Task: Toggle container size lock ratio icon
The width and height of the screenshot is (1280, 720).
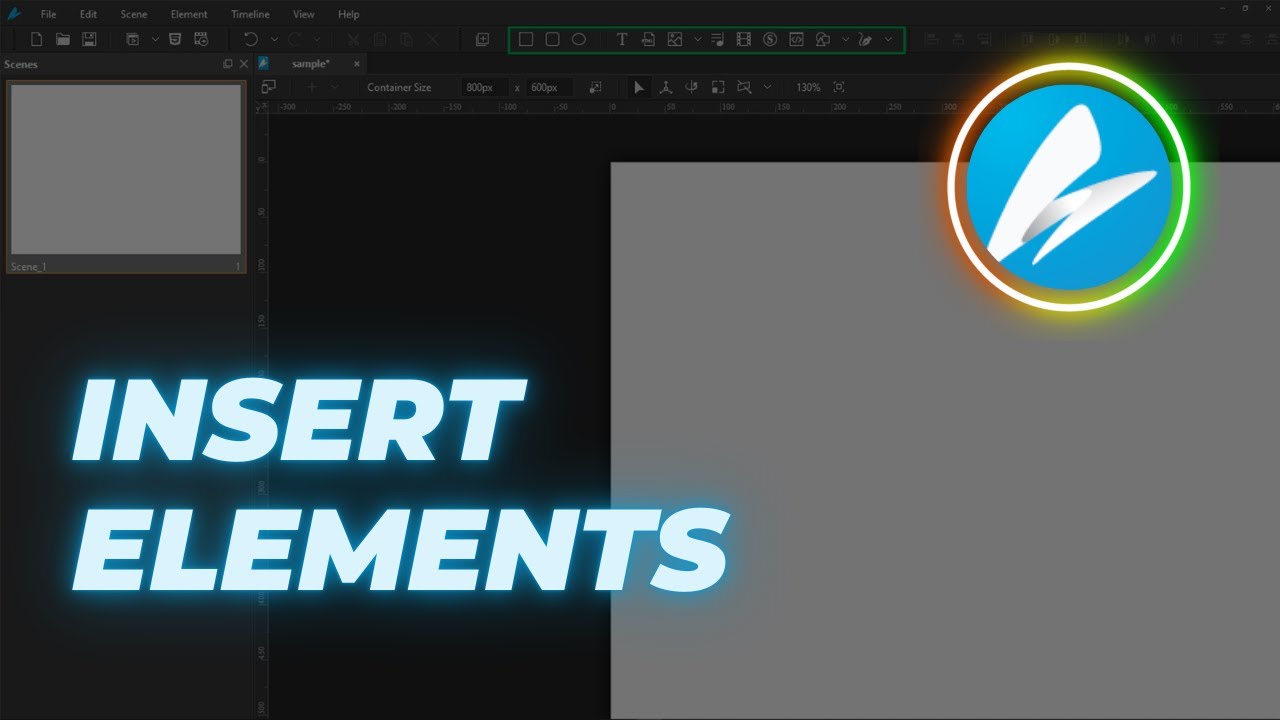Action: [x=595, y=88]
